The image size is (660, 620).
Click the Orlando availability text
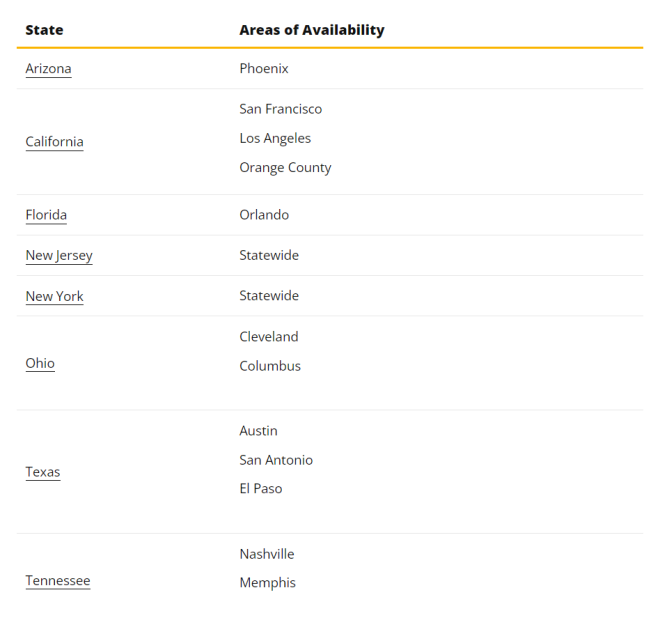coord(264,215)
